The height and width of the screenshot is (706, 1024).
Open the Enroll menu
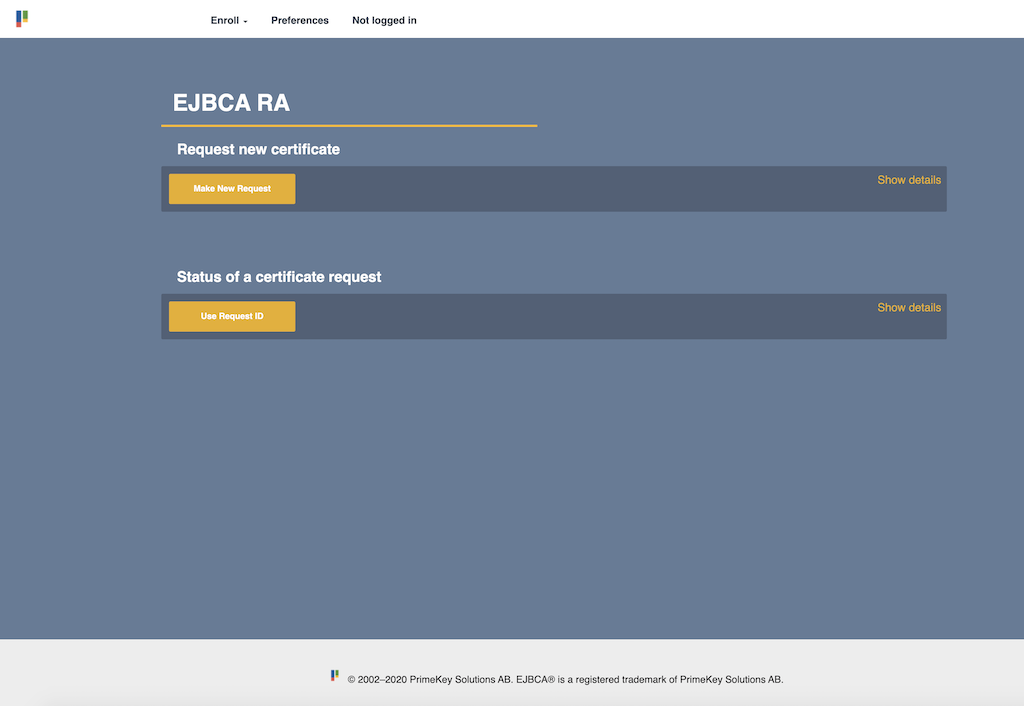224,20
